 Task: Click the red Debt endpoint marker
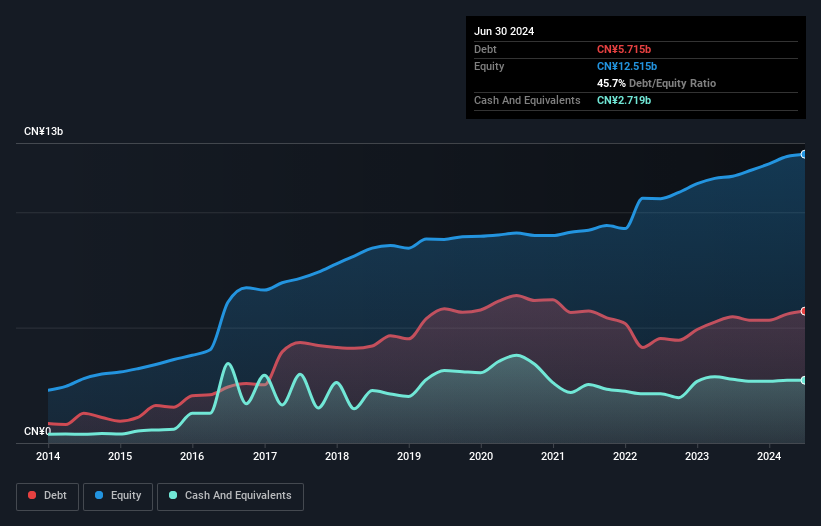804,311
